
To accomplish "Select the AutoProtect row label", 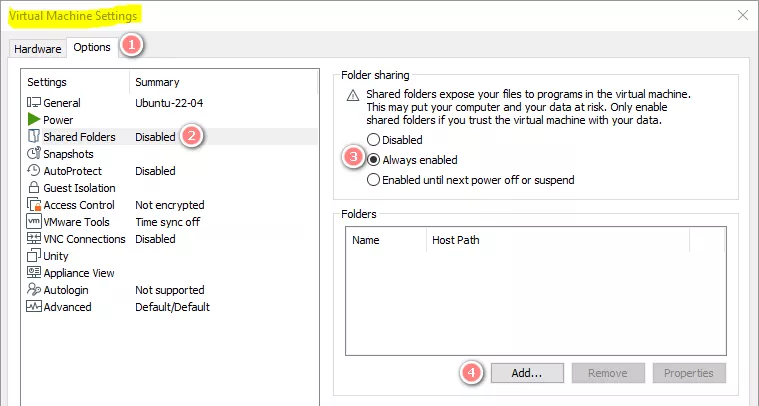I will (x=73, y=171).
